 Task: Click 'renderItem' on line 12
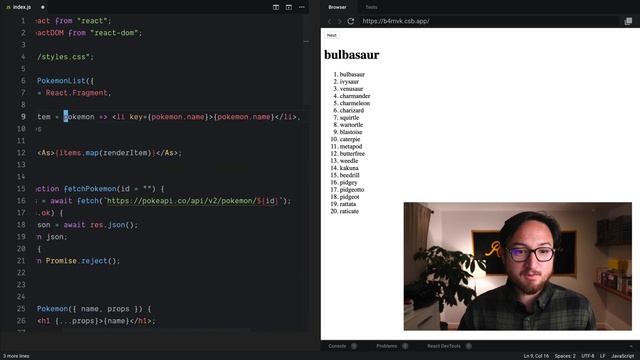tap(125, 153)
